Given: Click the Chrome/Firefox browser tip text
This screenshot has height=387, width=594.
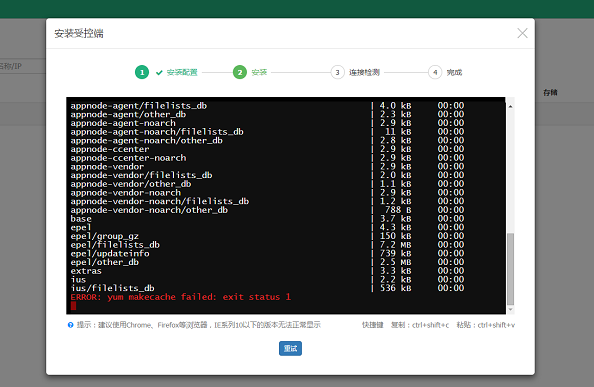Looking at the screenshot, I should click(x=199, y=325).
